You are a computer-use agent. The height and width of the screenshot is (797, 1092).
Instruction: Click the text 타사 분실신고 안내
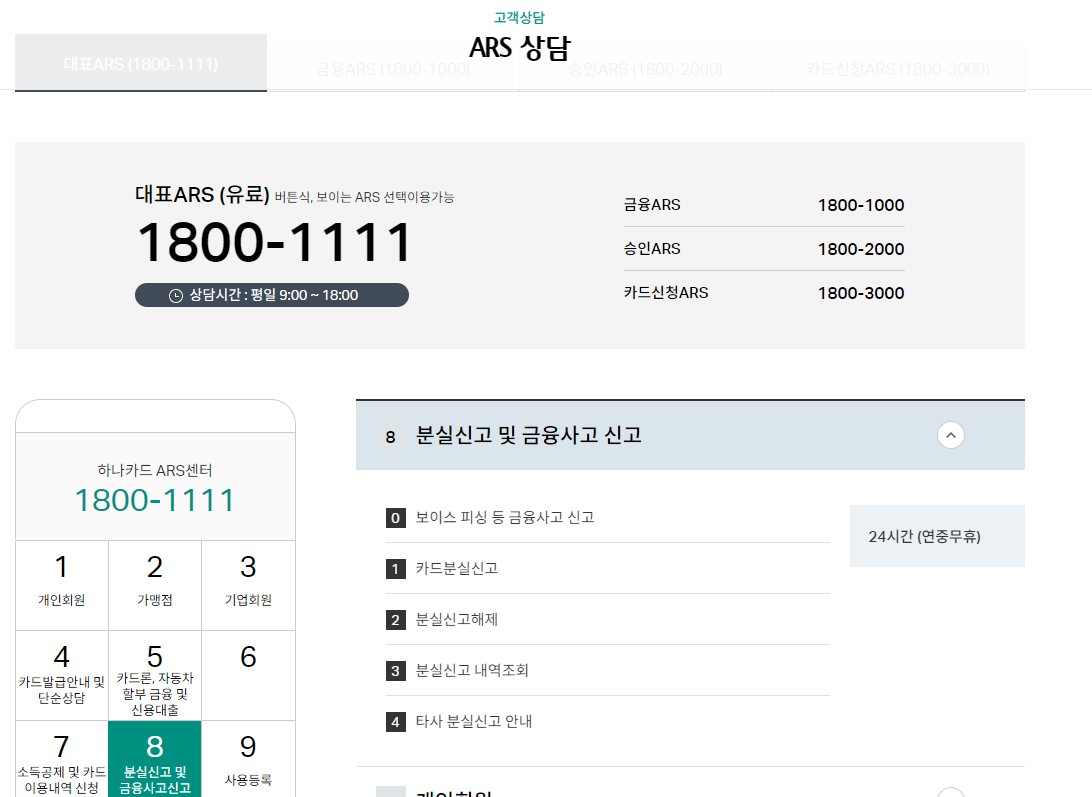pyautogui.click(x=474, y=720)
